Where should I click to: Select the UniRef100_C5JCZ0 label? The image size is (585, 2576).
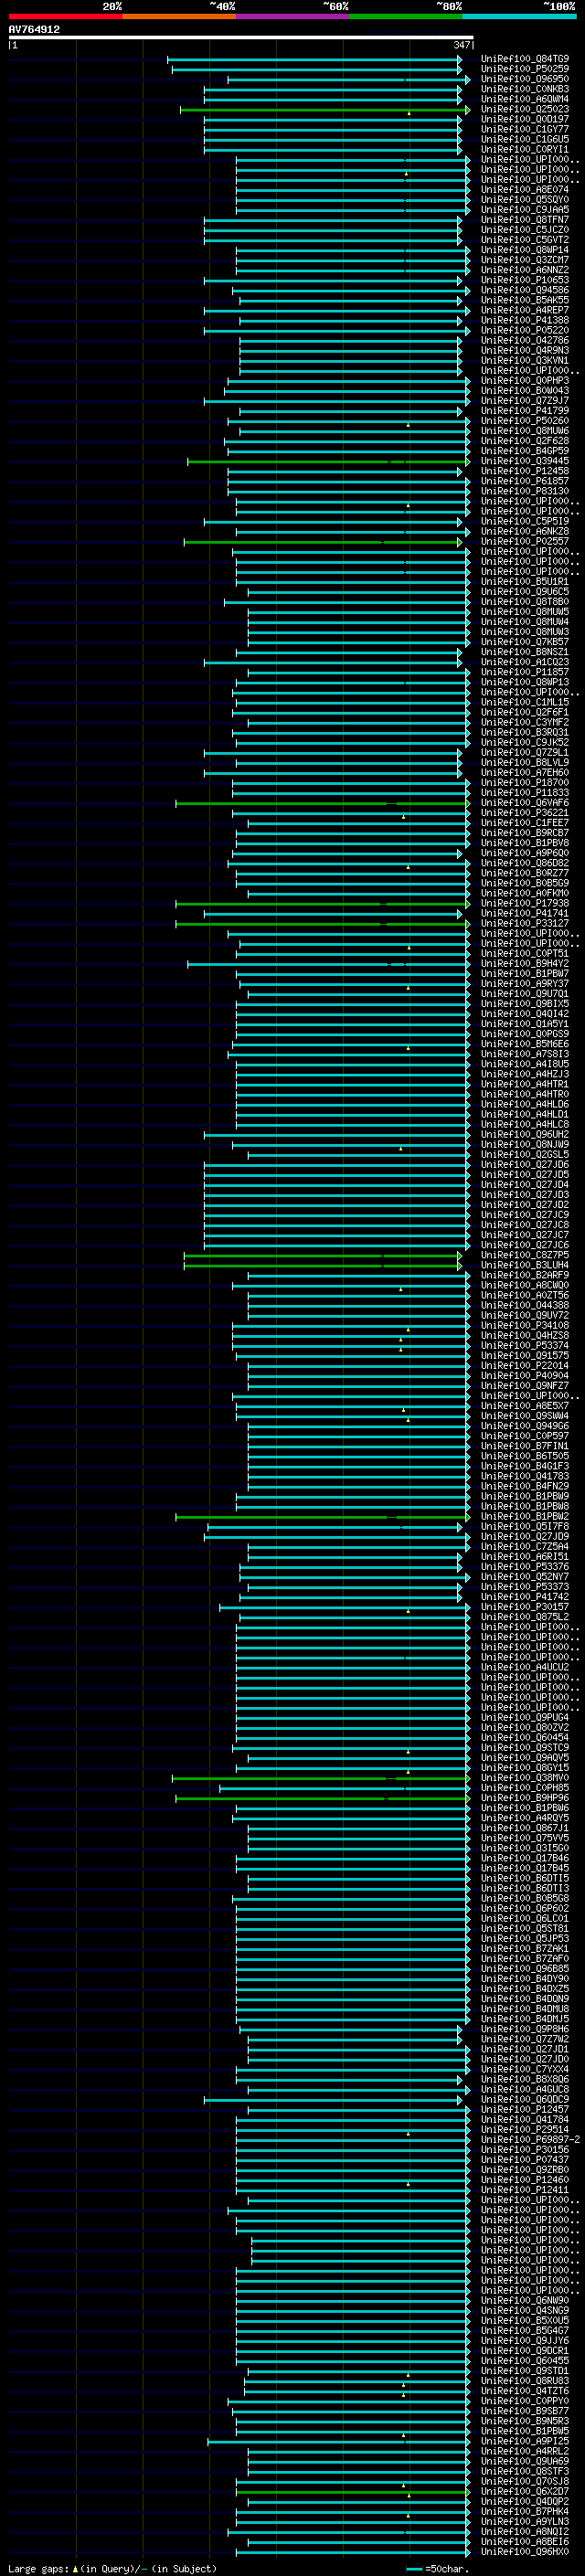(x=525, y=230)
